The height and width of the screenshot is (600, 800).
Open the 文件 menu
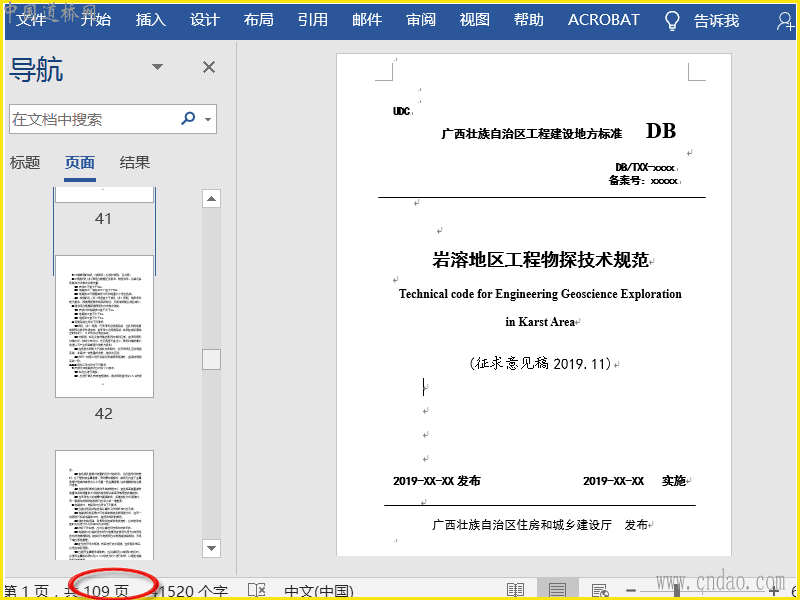[x=31, y=20]
